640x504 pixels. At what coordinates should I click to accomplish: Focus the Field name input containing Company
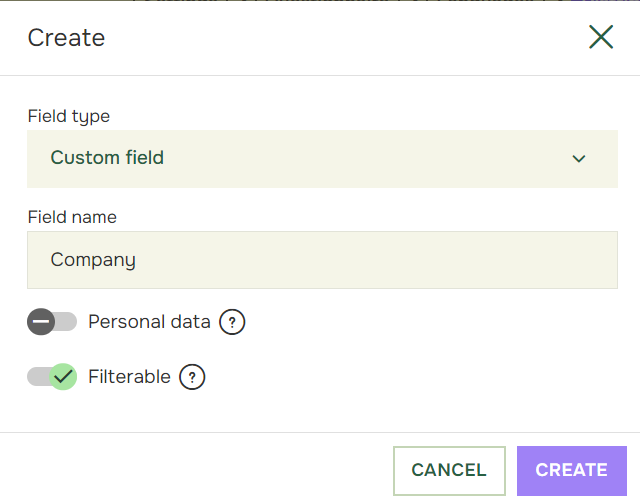coord(322,260)
